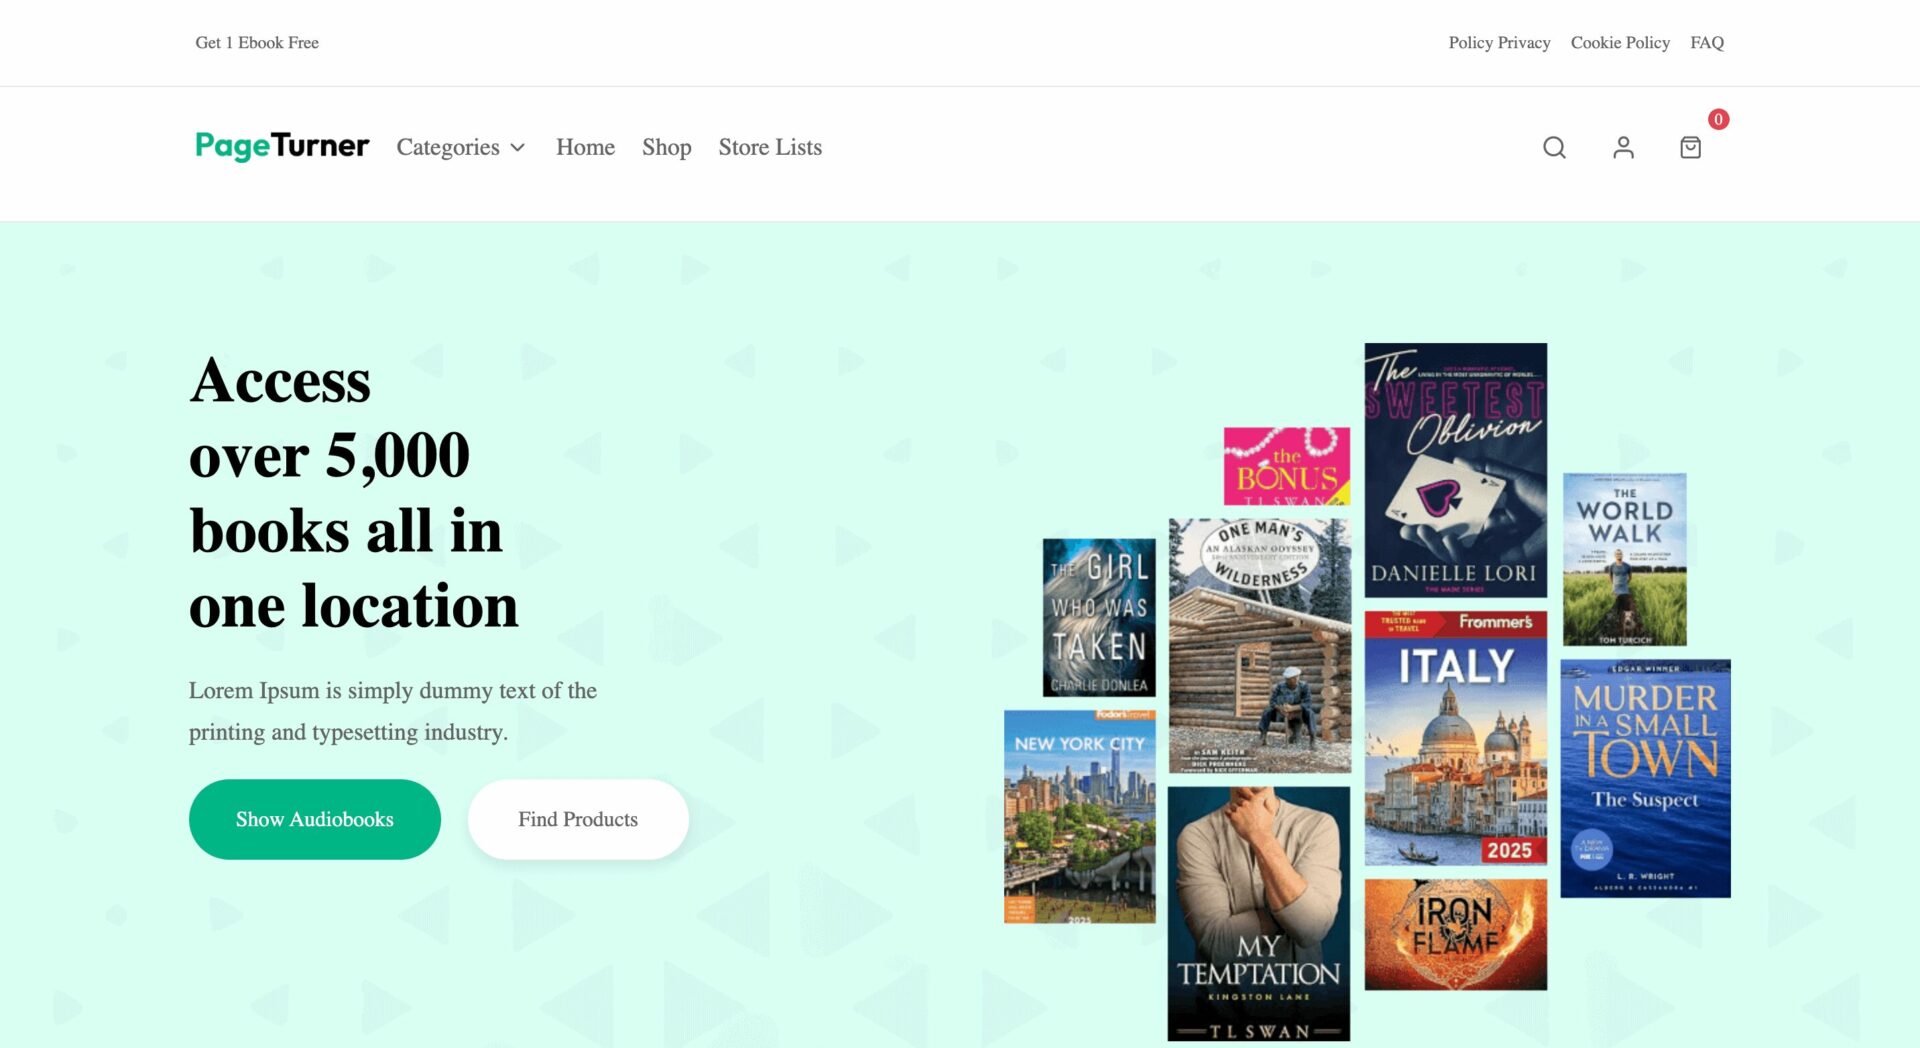The width and height of the screenshot is (1920, 1048).
Task: Open the Store Lists menu item
Action: click(x=770, y=147)
